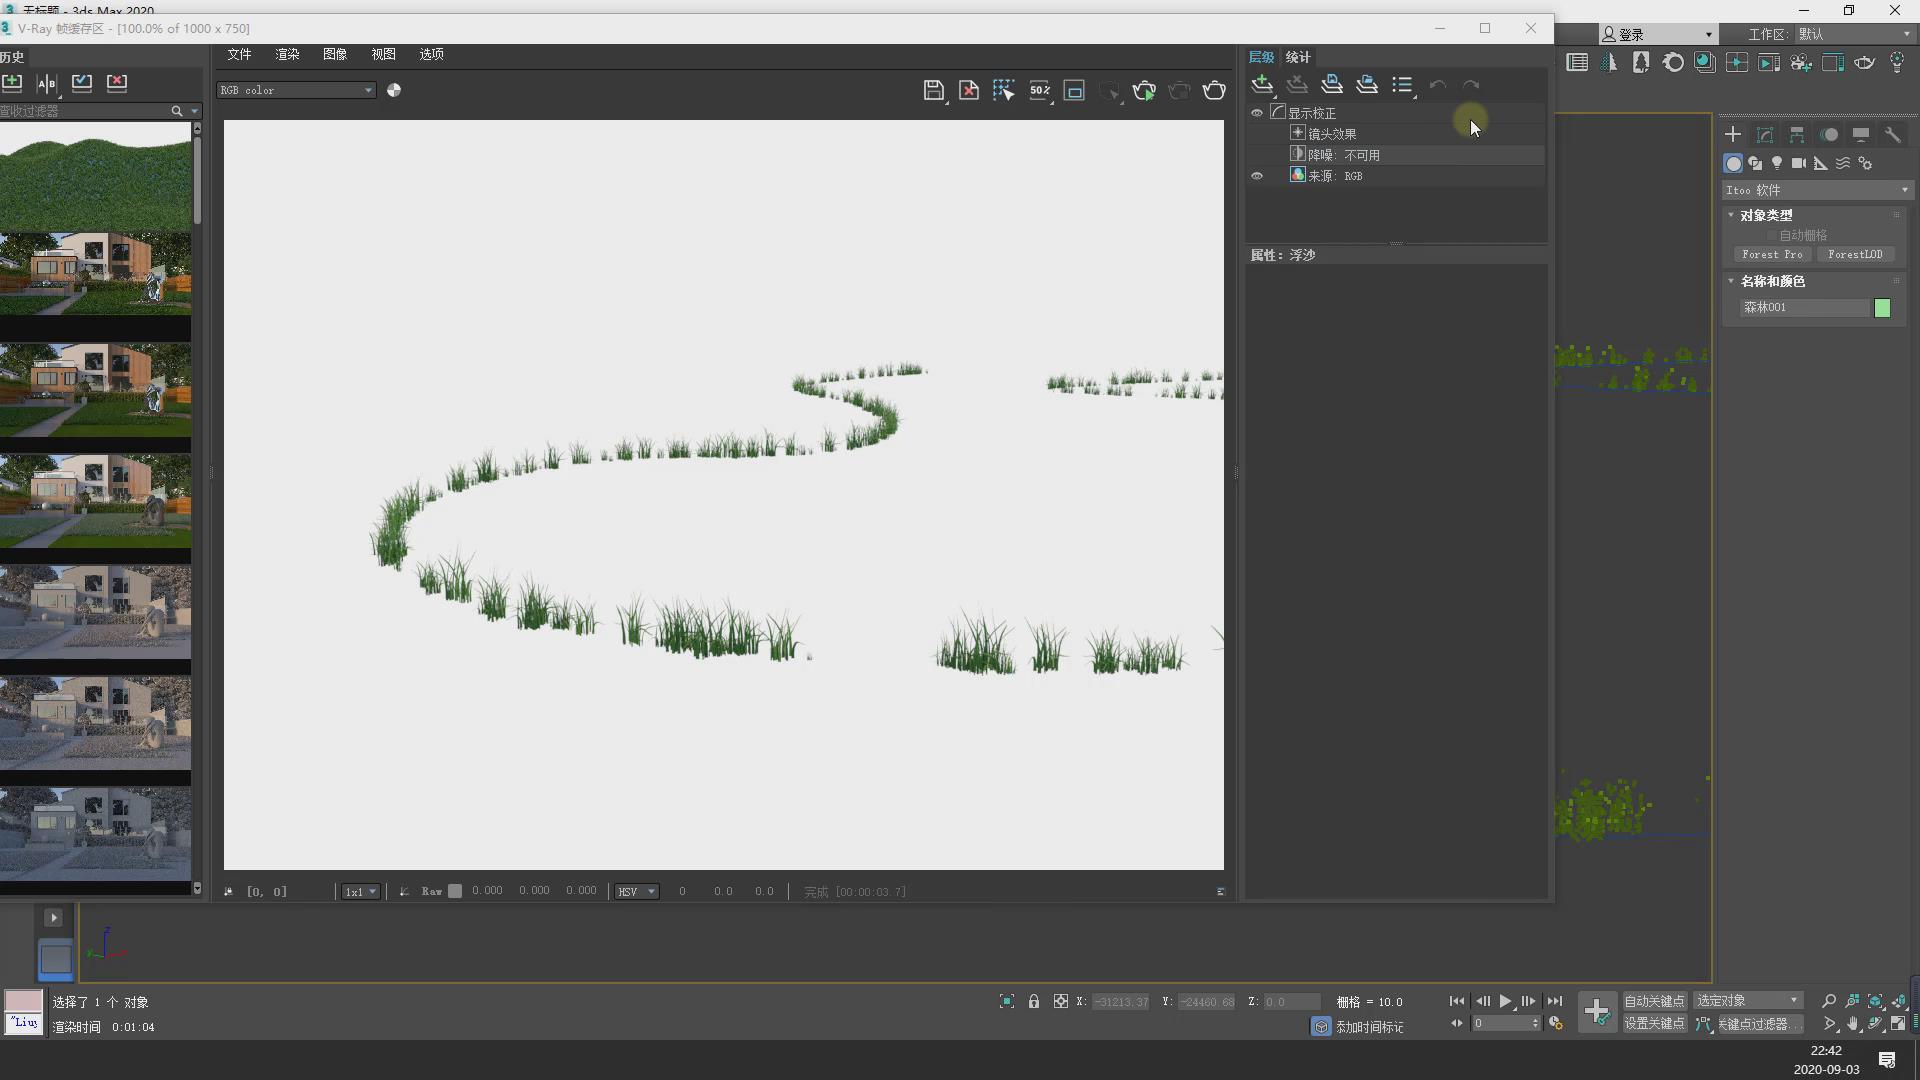Click the load layer preset icon
The image size is (1920, 1080).
(x=1367, y=85)
